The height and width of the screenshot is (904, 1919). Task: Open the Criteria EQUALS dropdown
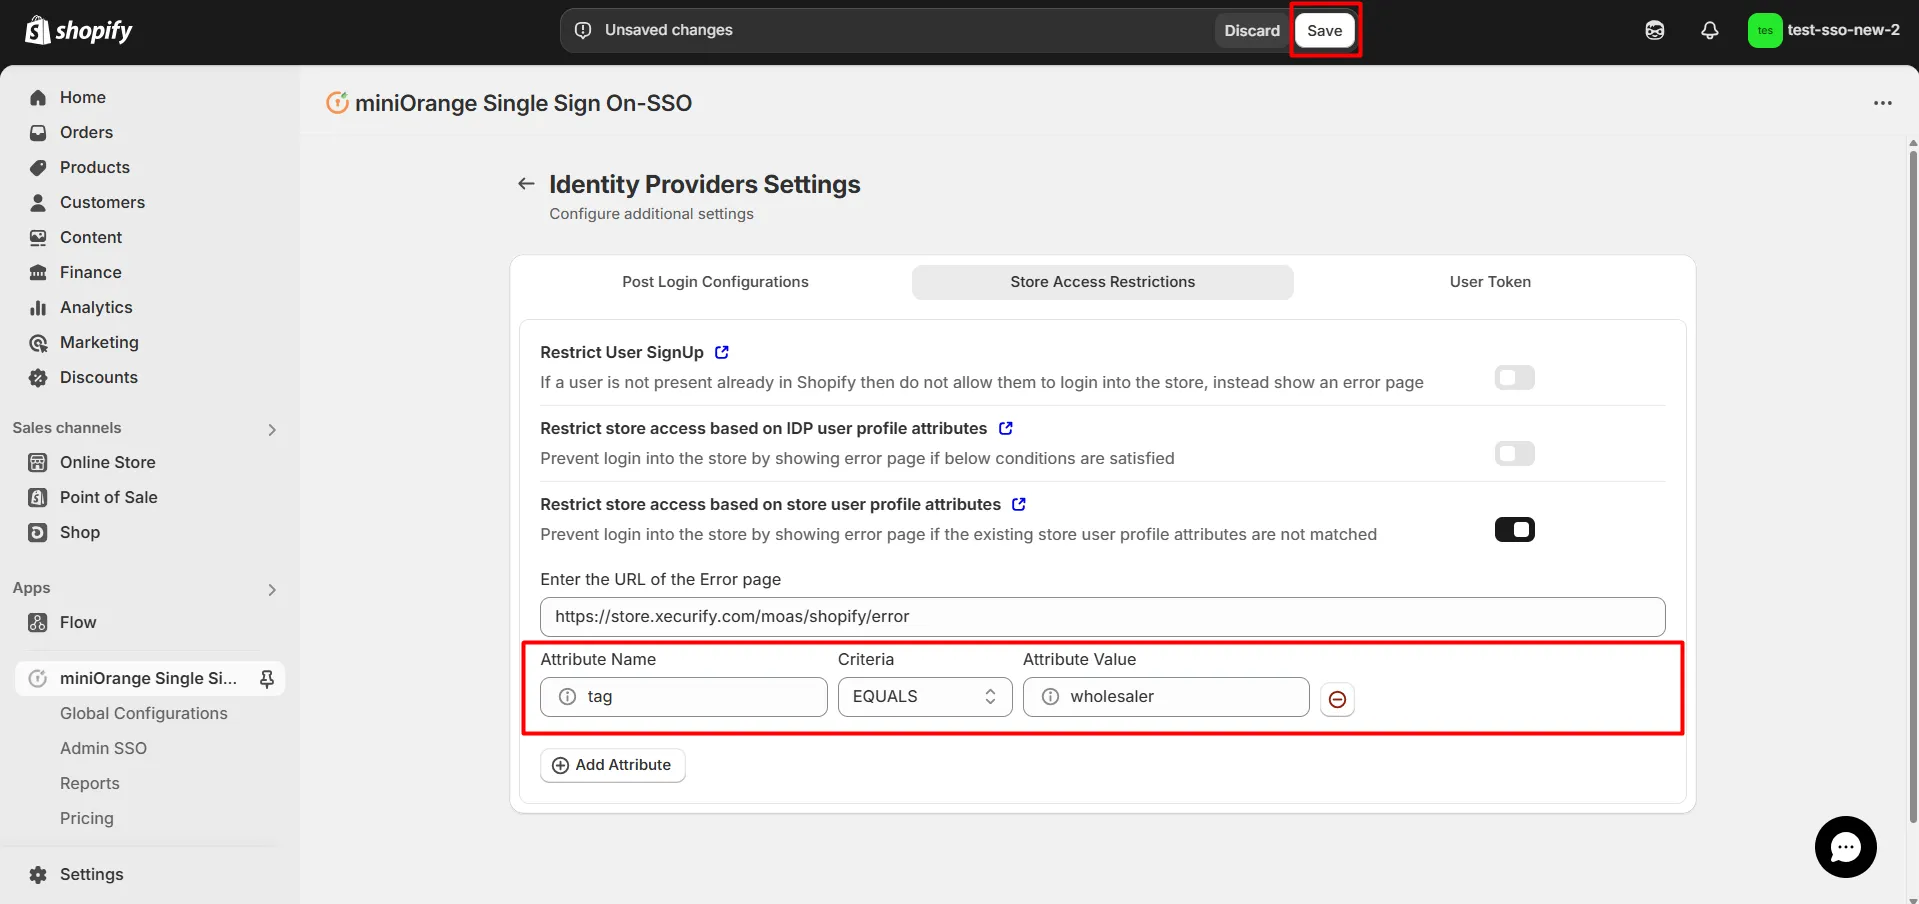925,697
